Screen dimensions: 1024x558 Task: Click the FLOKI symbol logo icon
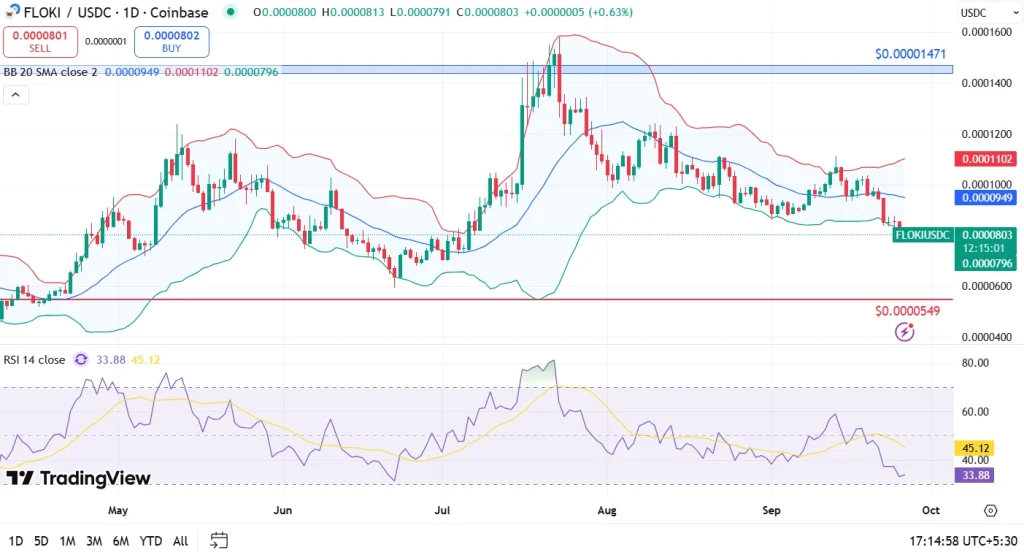[x=12, y=12]
